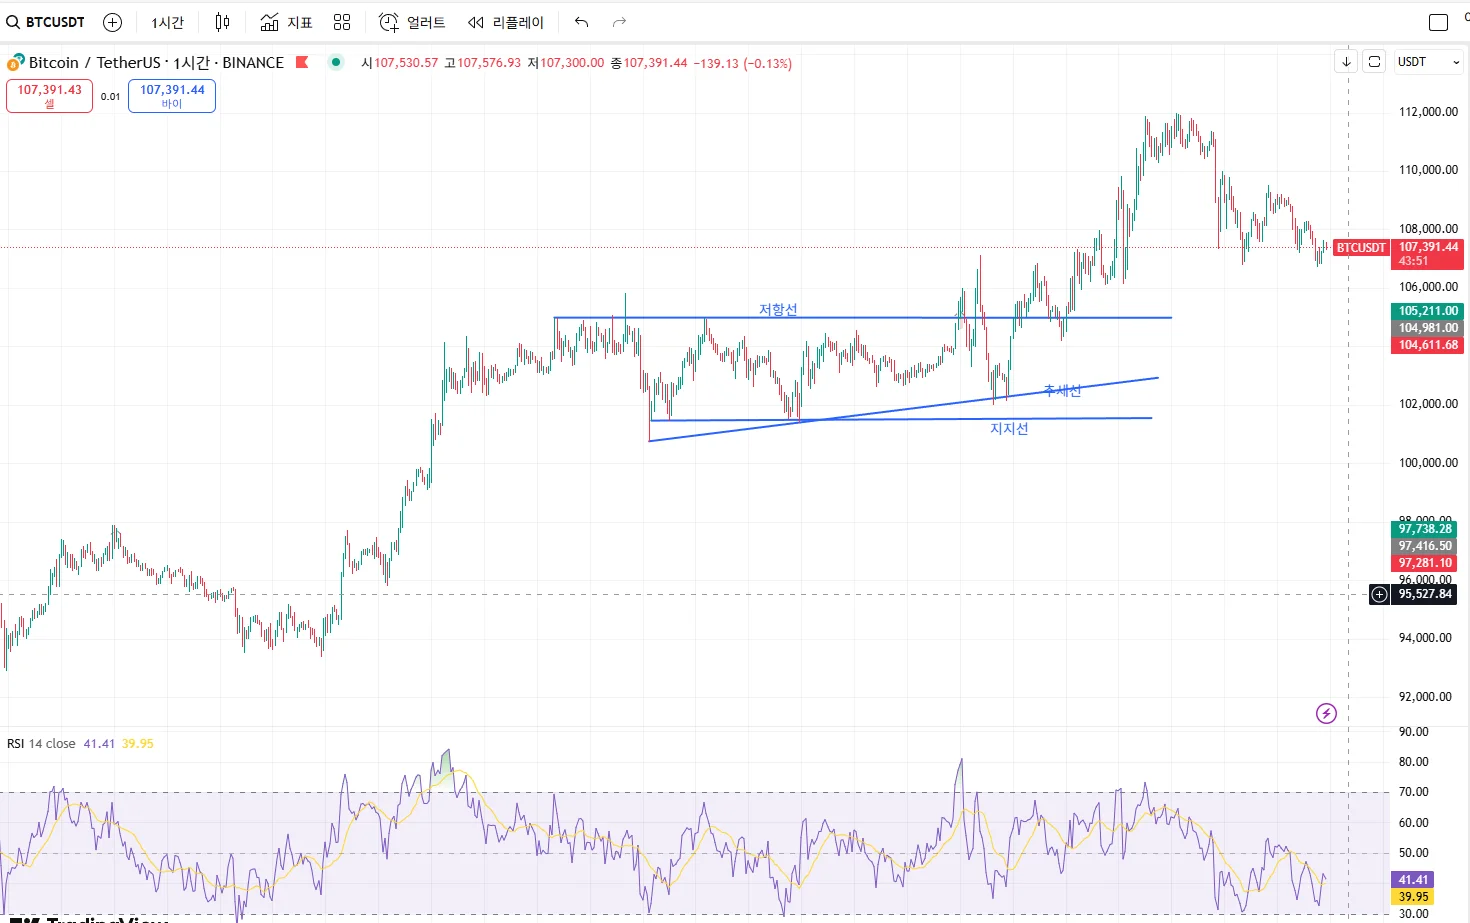The height and width of the screenshot is (923, 1470).
Task: Click the current price label 107,391.44 on scale
Action: click(1428, 247)
